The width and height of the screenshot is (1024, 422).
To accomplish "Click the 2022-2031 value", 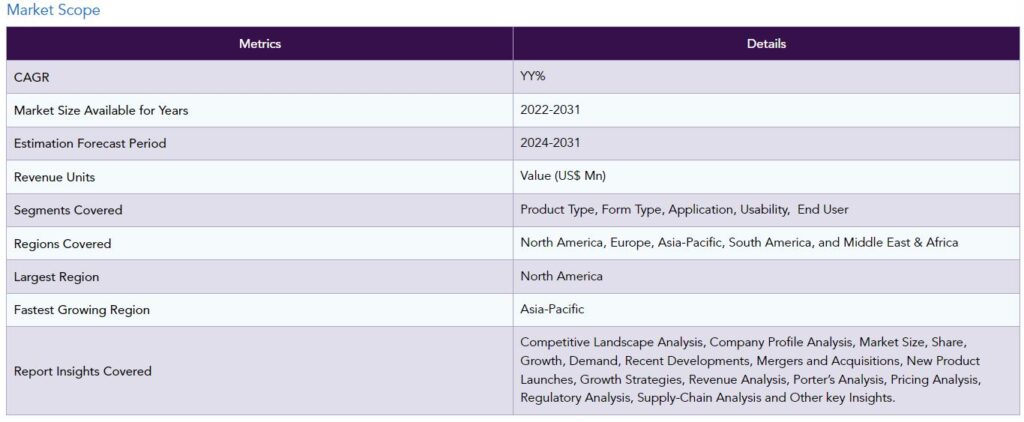I will pos(550,110).
